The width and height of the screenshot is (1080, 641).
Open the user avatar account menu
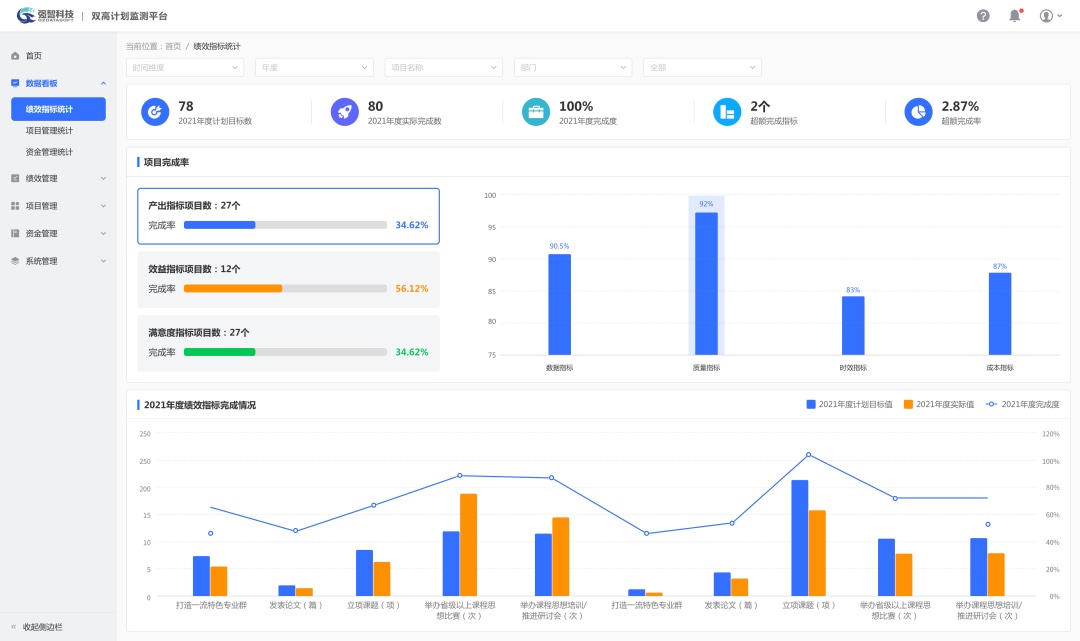(x=1049, y=16)
